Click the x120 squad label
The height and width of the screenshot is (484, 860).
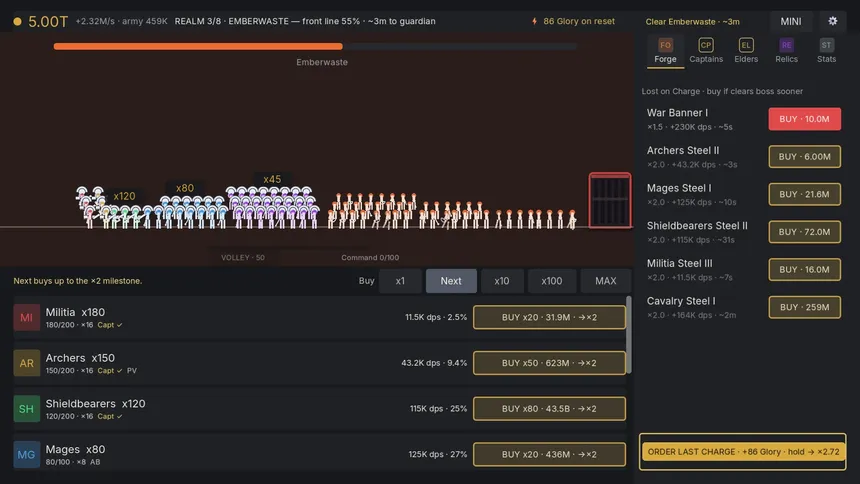pos(124,196)
